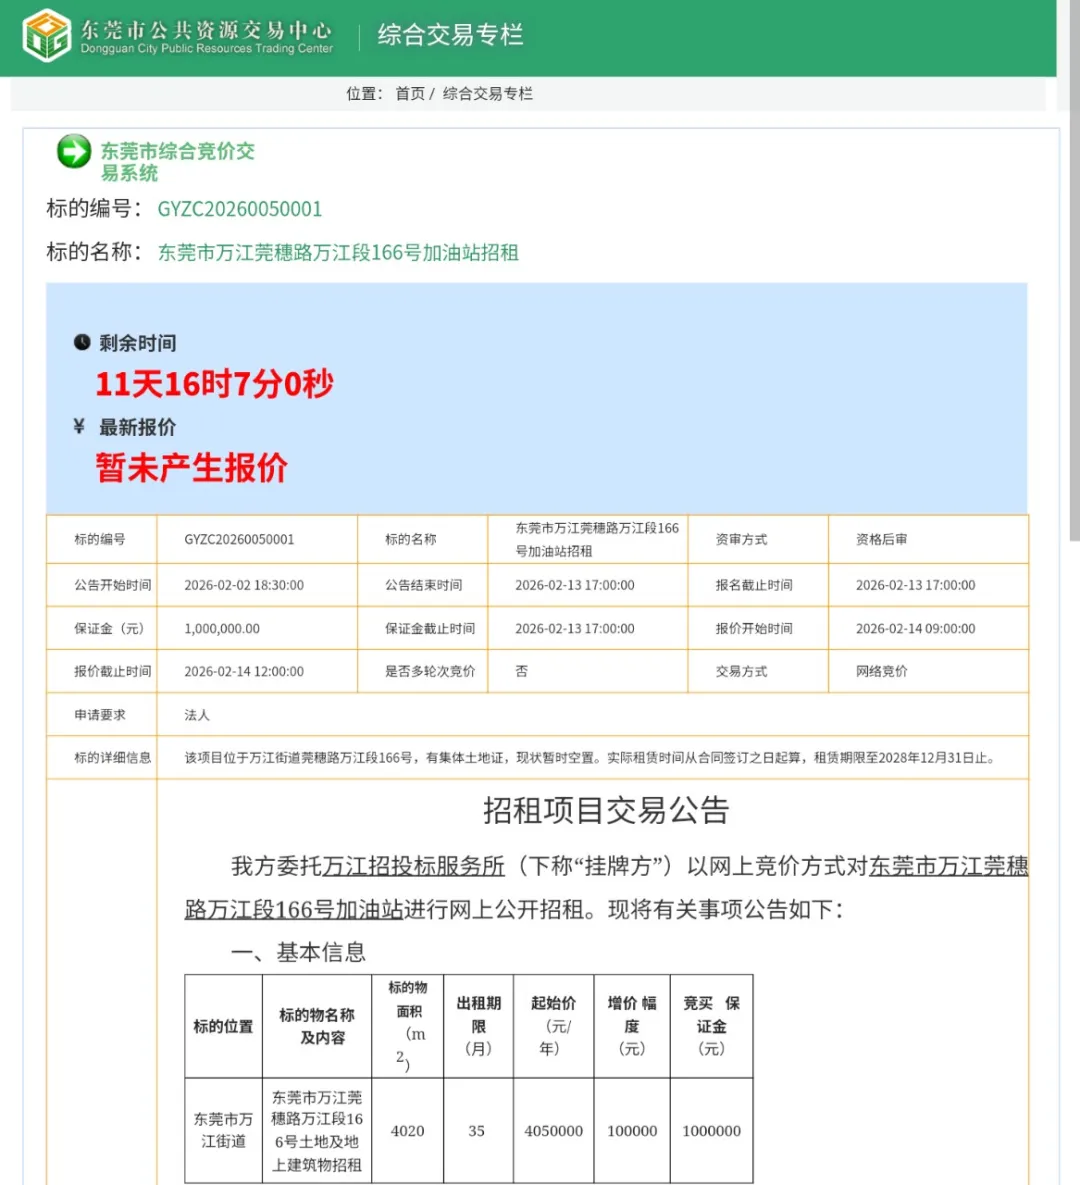Click the 保证金 amount cell 1,000,000.00
This screenshot has height=1185, width=1080.
[x=222, y=629]
